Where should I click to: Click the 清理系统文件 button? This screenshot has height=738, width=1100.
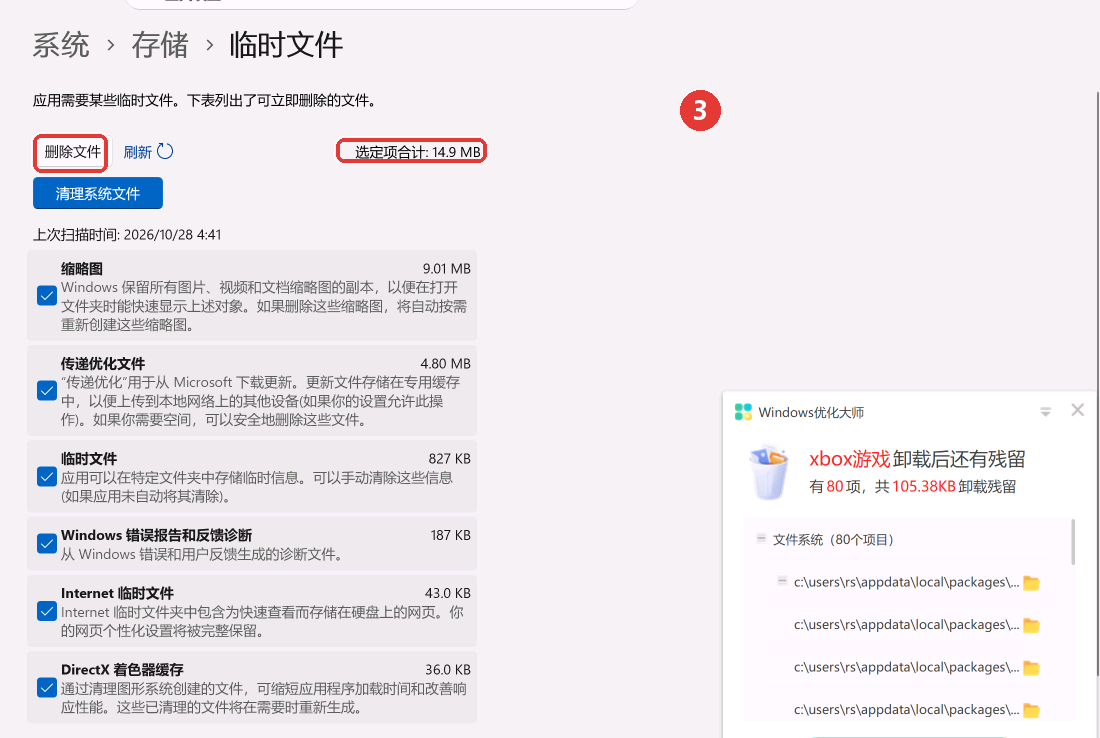pyautogui.click(x=98, y=193)
